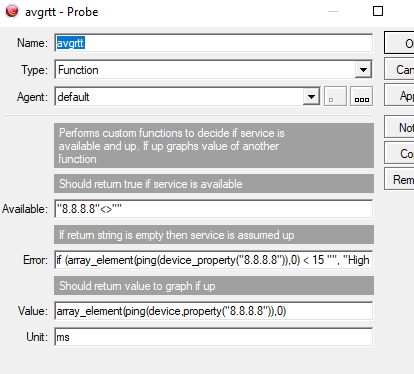Confirm with the OK button
This screenshot has width=414, height=374.
(x=399, y=43)
